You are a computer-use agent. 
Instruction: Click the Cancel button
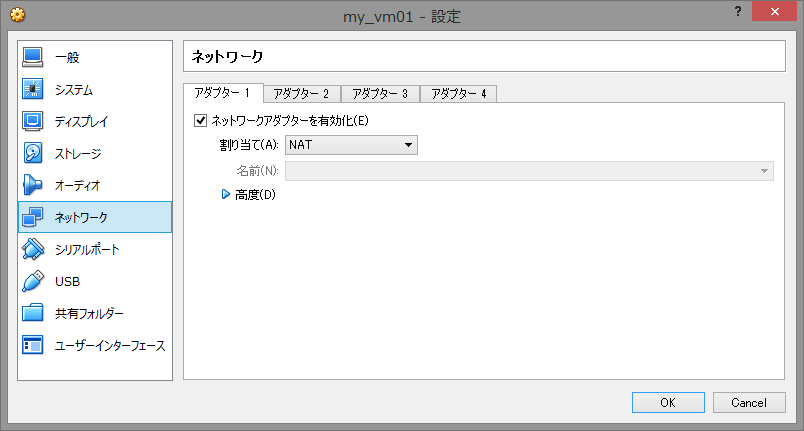[x=749, y=402]
